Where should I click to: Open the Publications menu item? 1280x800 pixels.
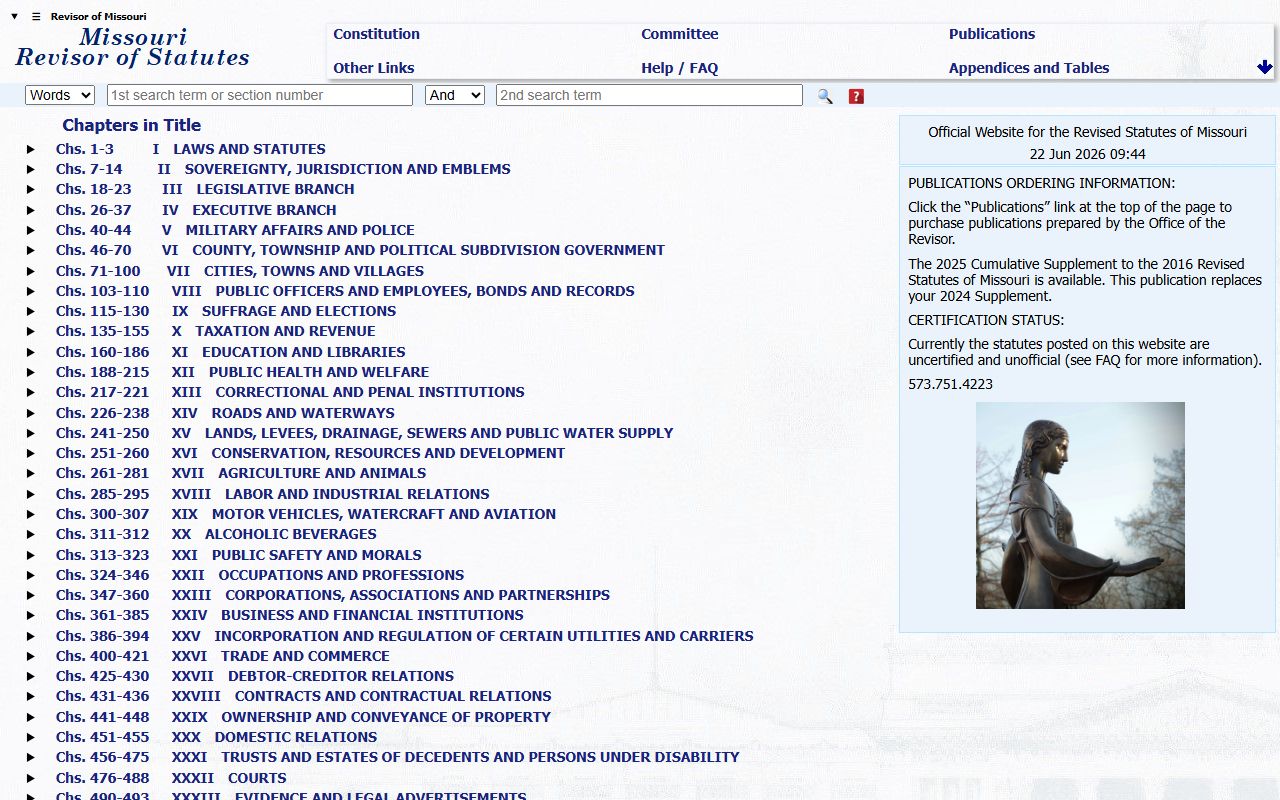tap(992, 34)
